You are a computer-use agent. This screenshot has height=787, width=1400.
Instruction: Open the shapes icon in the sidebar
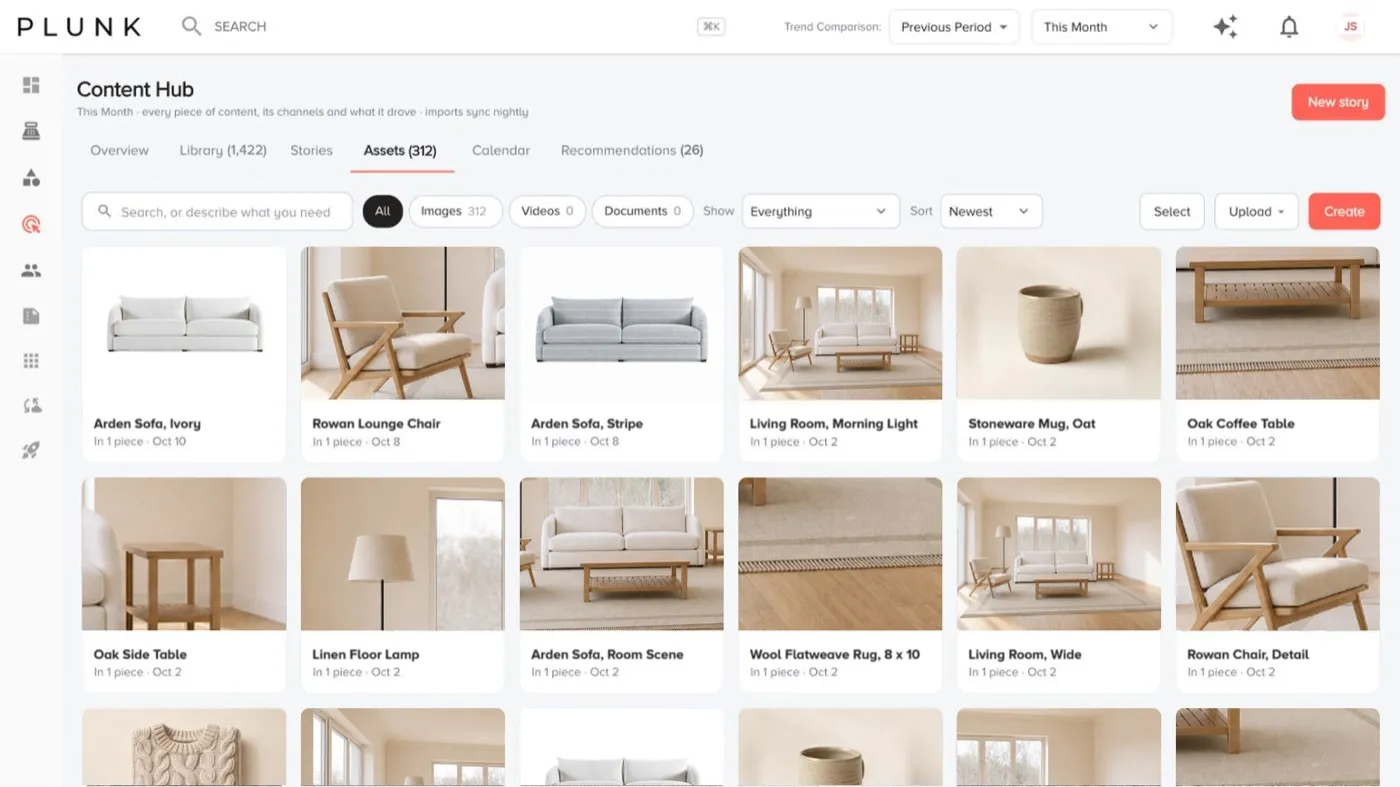point(31,178)
